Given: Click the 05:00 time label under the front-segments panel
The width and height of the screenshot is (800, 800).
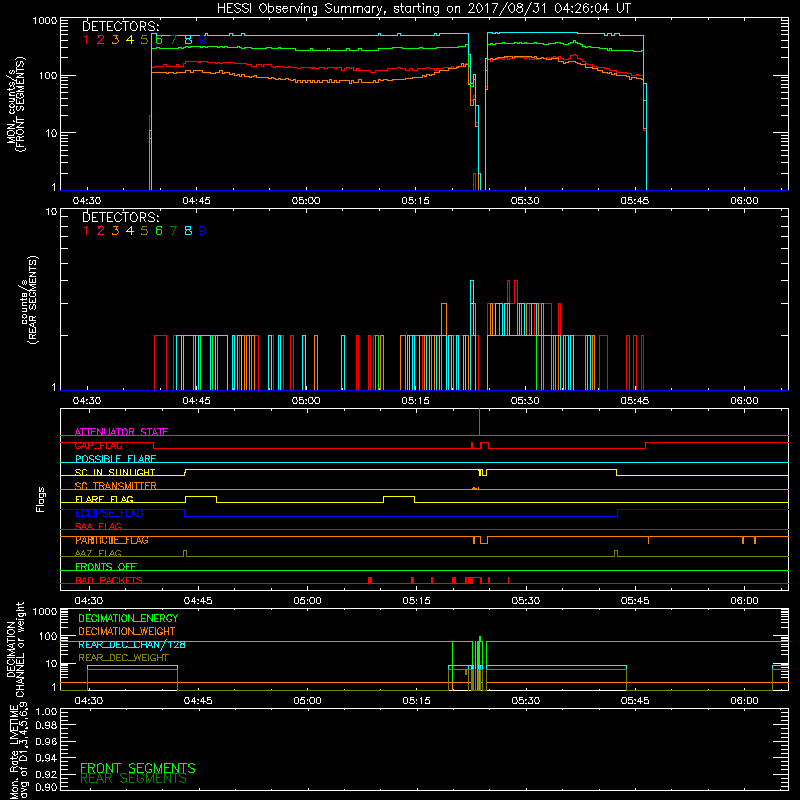Looking at the screenshot, I should (x=306, y=201).
